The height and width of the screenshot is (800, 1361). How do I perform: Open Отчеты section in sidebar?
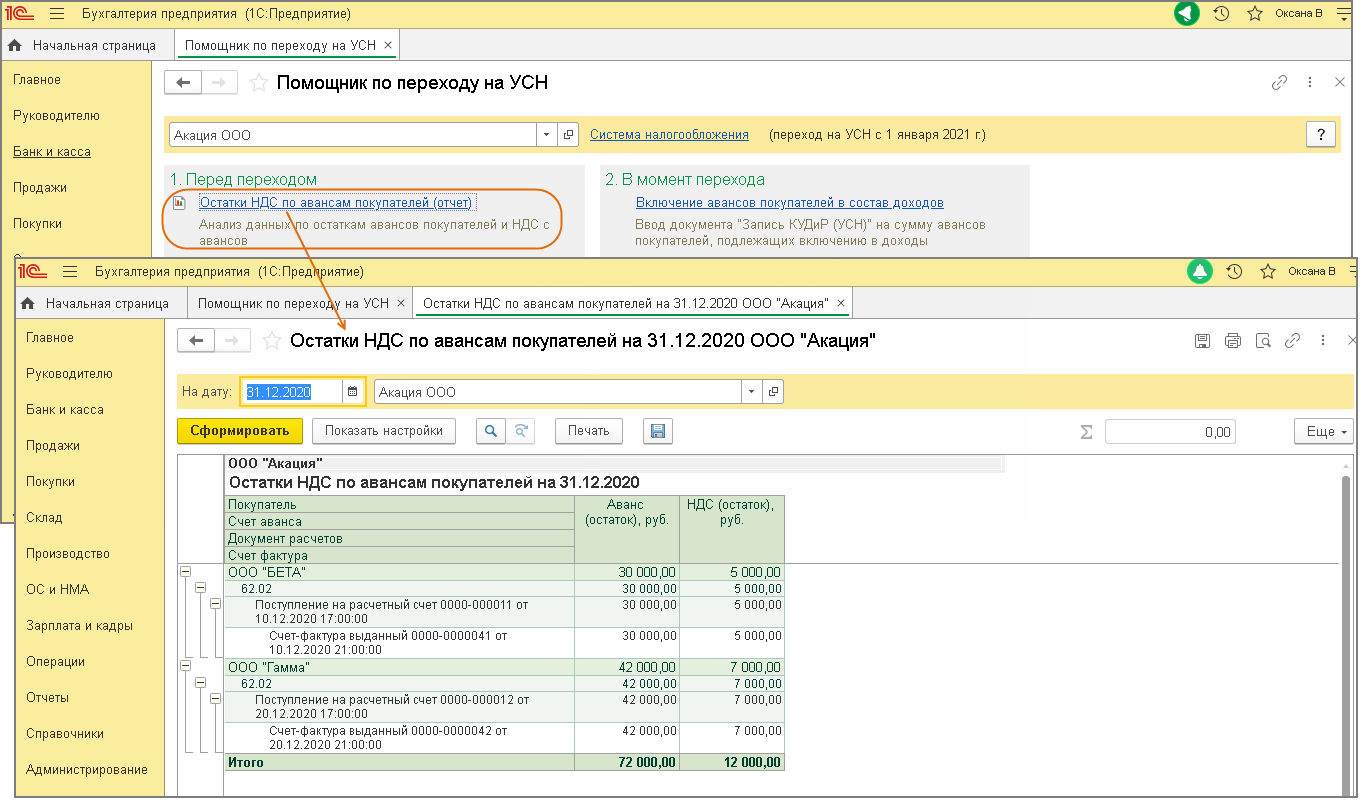point(48,698)
